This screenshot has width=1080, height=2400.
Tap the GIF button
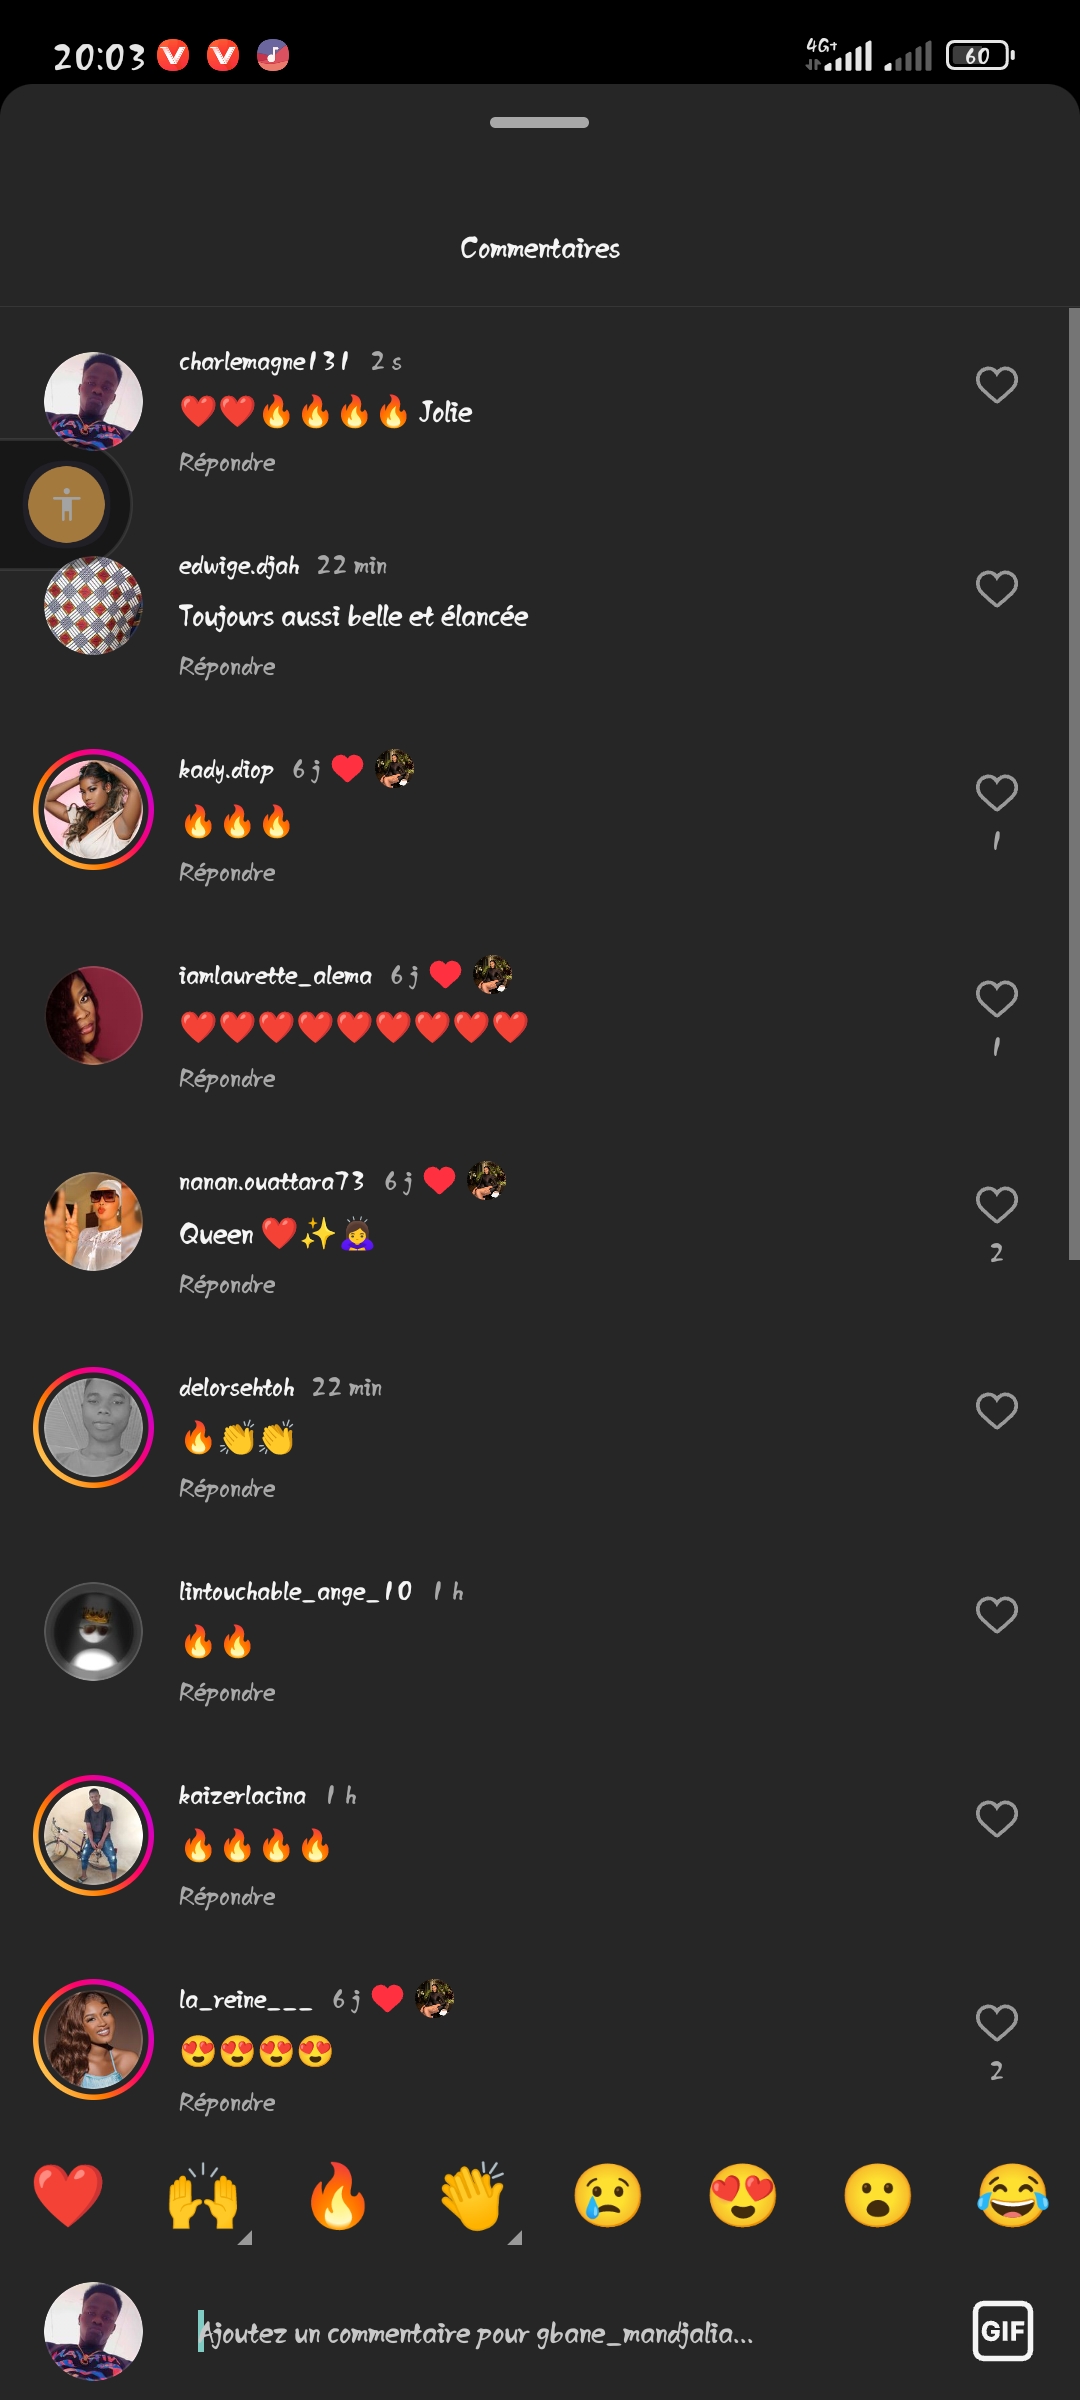[x=1002, y=2331]
